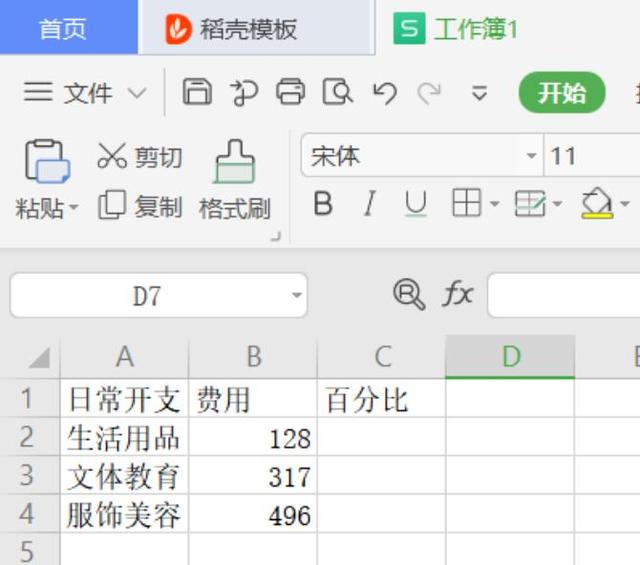Select column C header
This screenshot has height=565, width=640.
(382, 357)
